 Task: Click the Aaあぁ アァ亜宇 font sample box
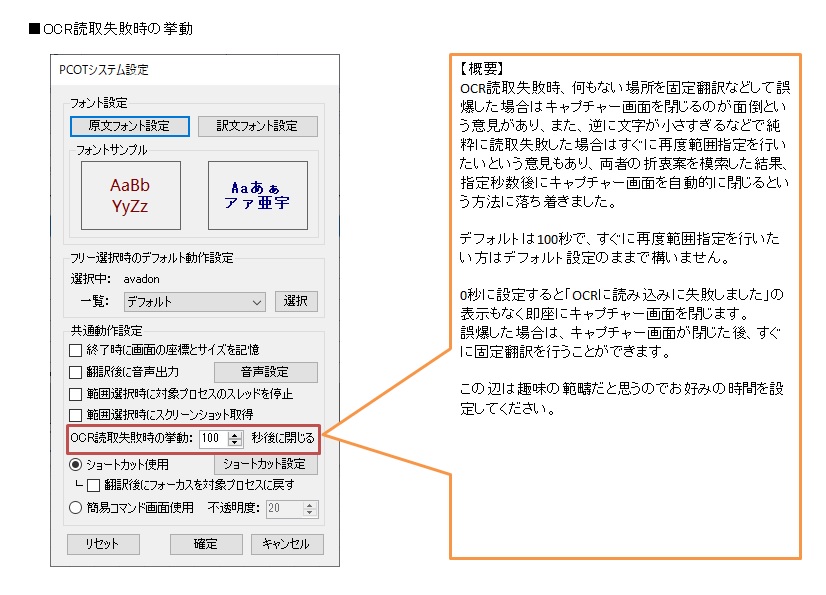click(258, 196)
